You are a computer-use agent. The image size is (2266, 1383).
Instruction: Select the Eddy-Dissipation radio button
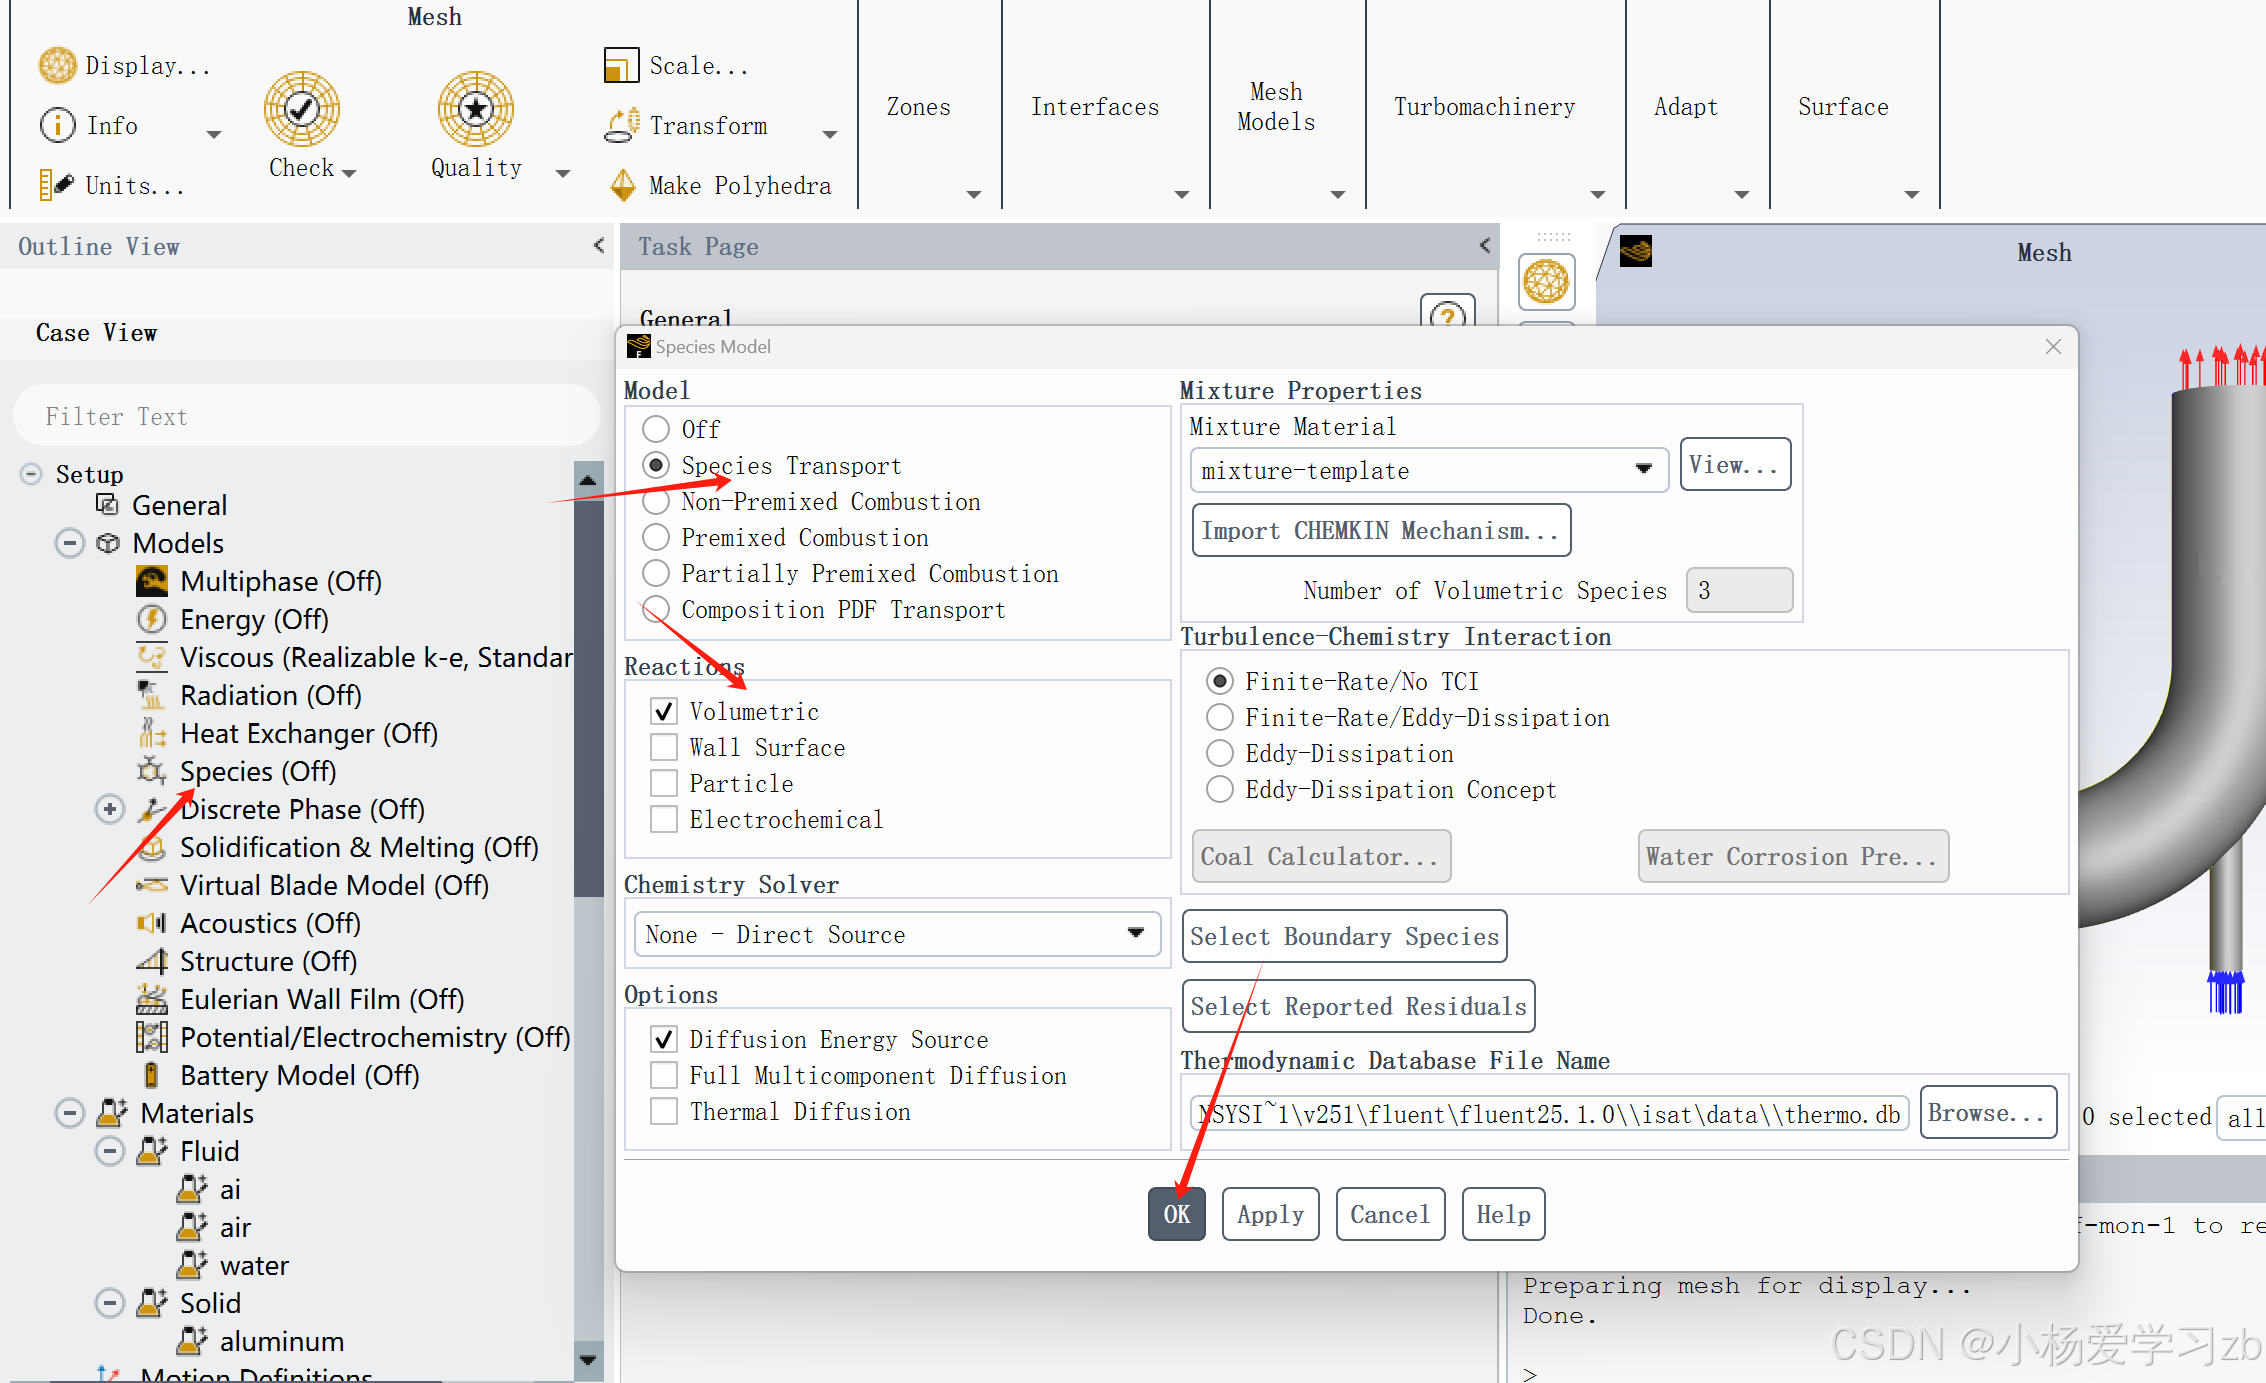click(x=1220, y=754)
